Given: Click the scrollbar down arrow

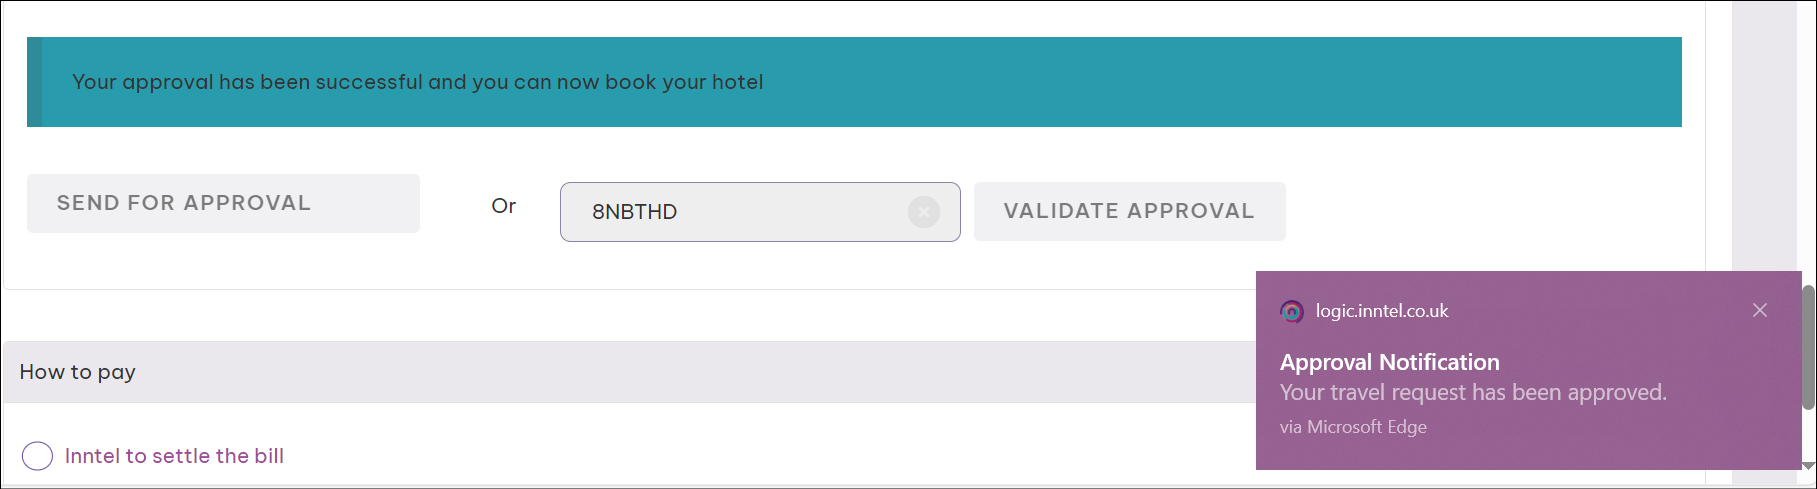Looking at the screenshot, I should (1808, 466).
